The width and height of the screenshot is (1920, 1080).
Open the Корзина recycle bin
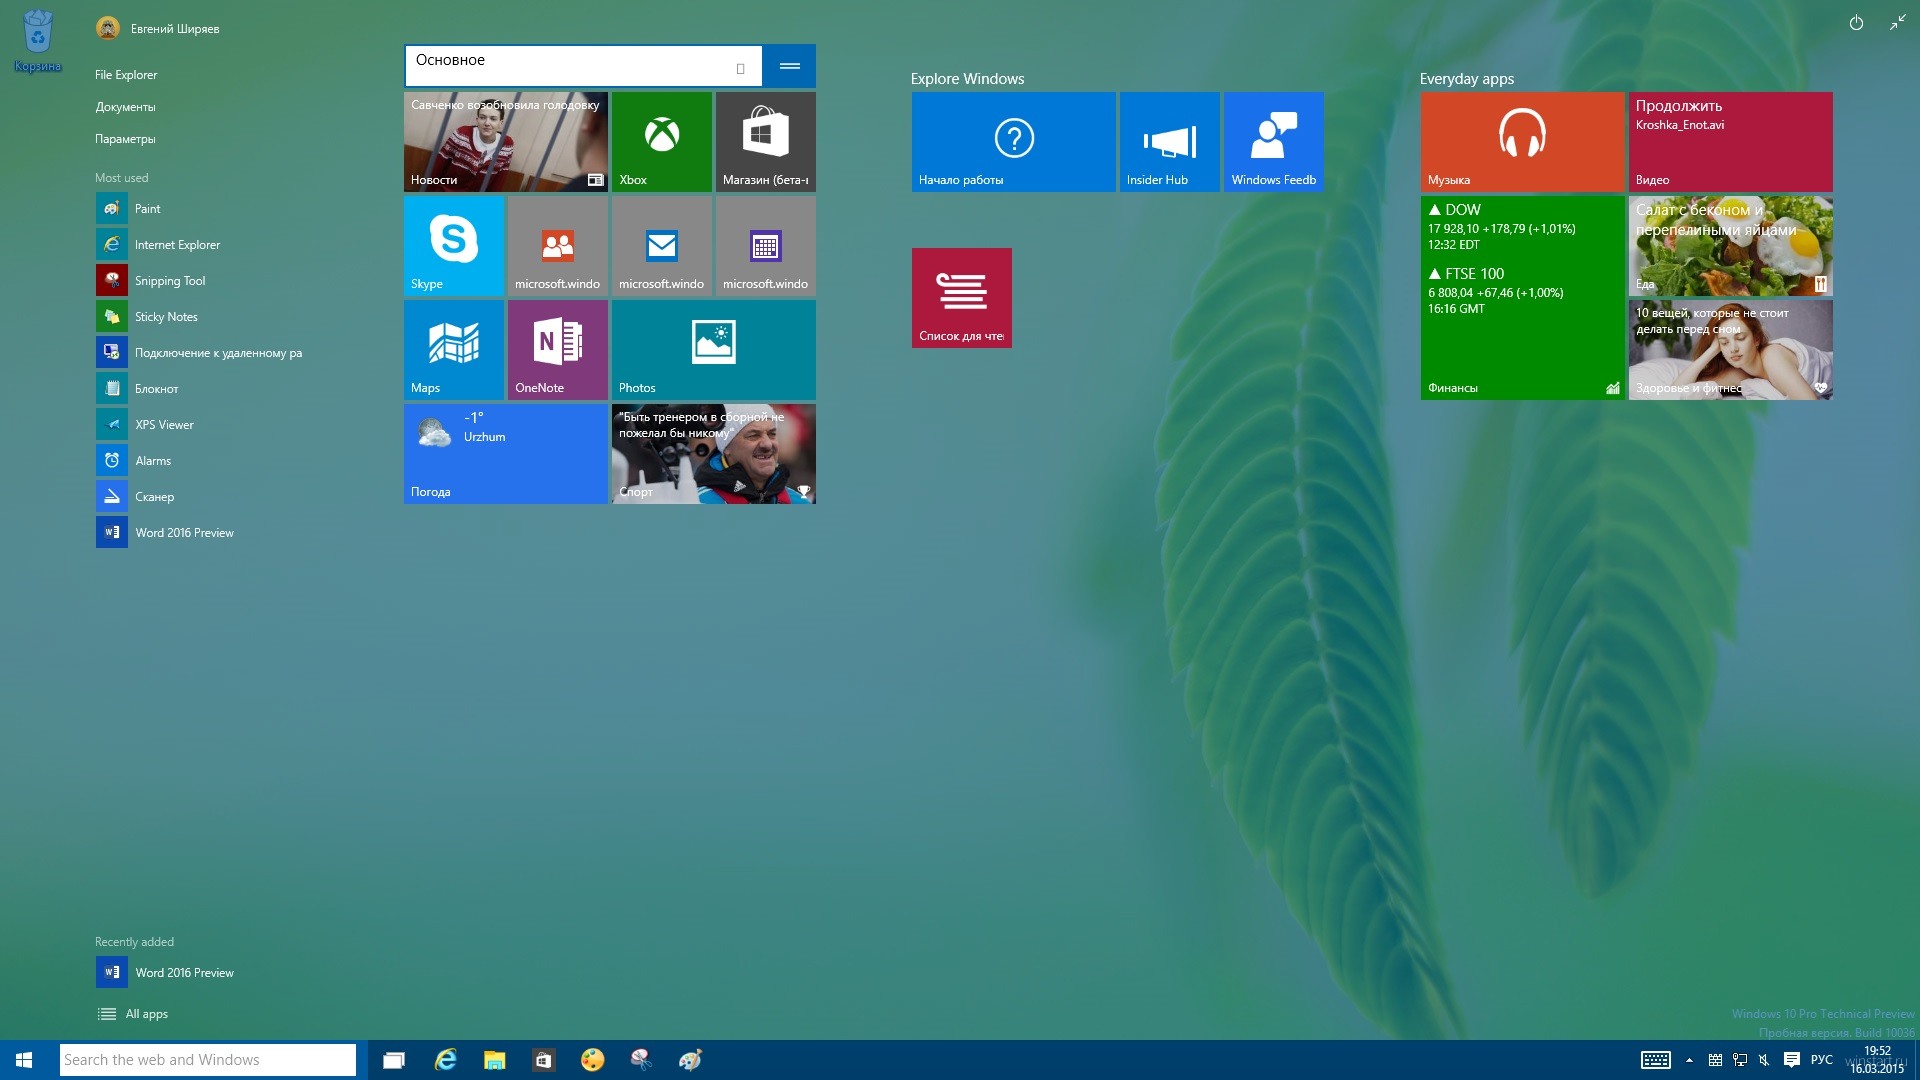tap(37, 42)
